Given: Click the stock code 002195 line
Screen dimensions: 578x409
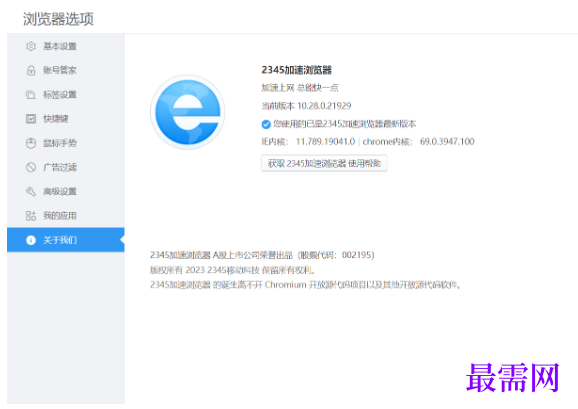Looking at the screenshot, I should pyautogui.click(x=262, y=255).
